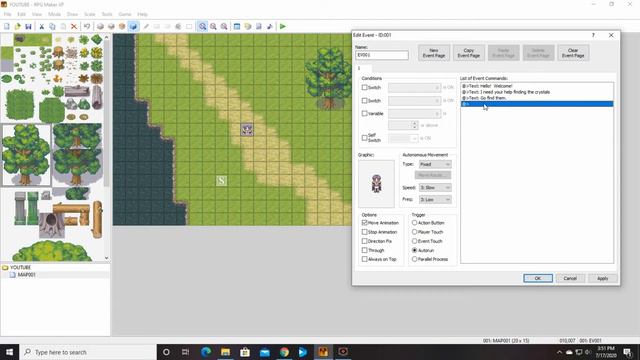Select the 'Text: Hello! Welcome!' command line
The height and width of the screenshot is (360, 640).
tap(537, 86)
